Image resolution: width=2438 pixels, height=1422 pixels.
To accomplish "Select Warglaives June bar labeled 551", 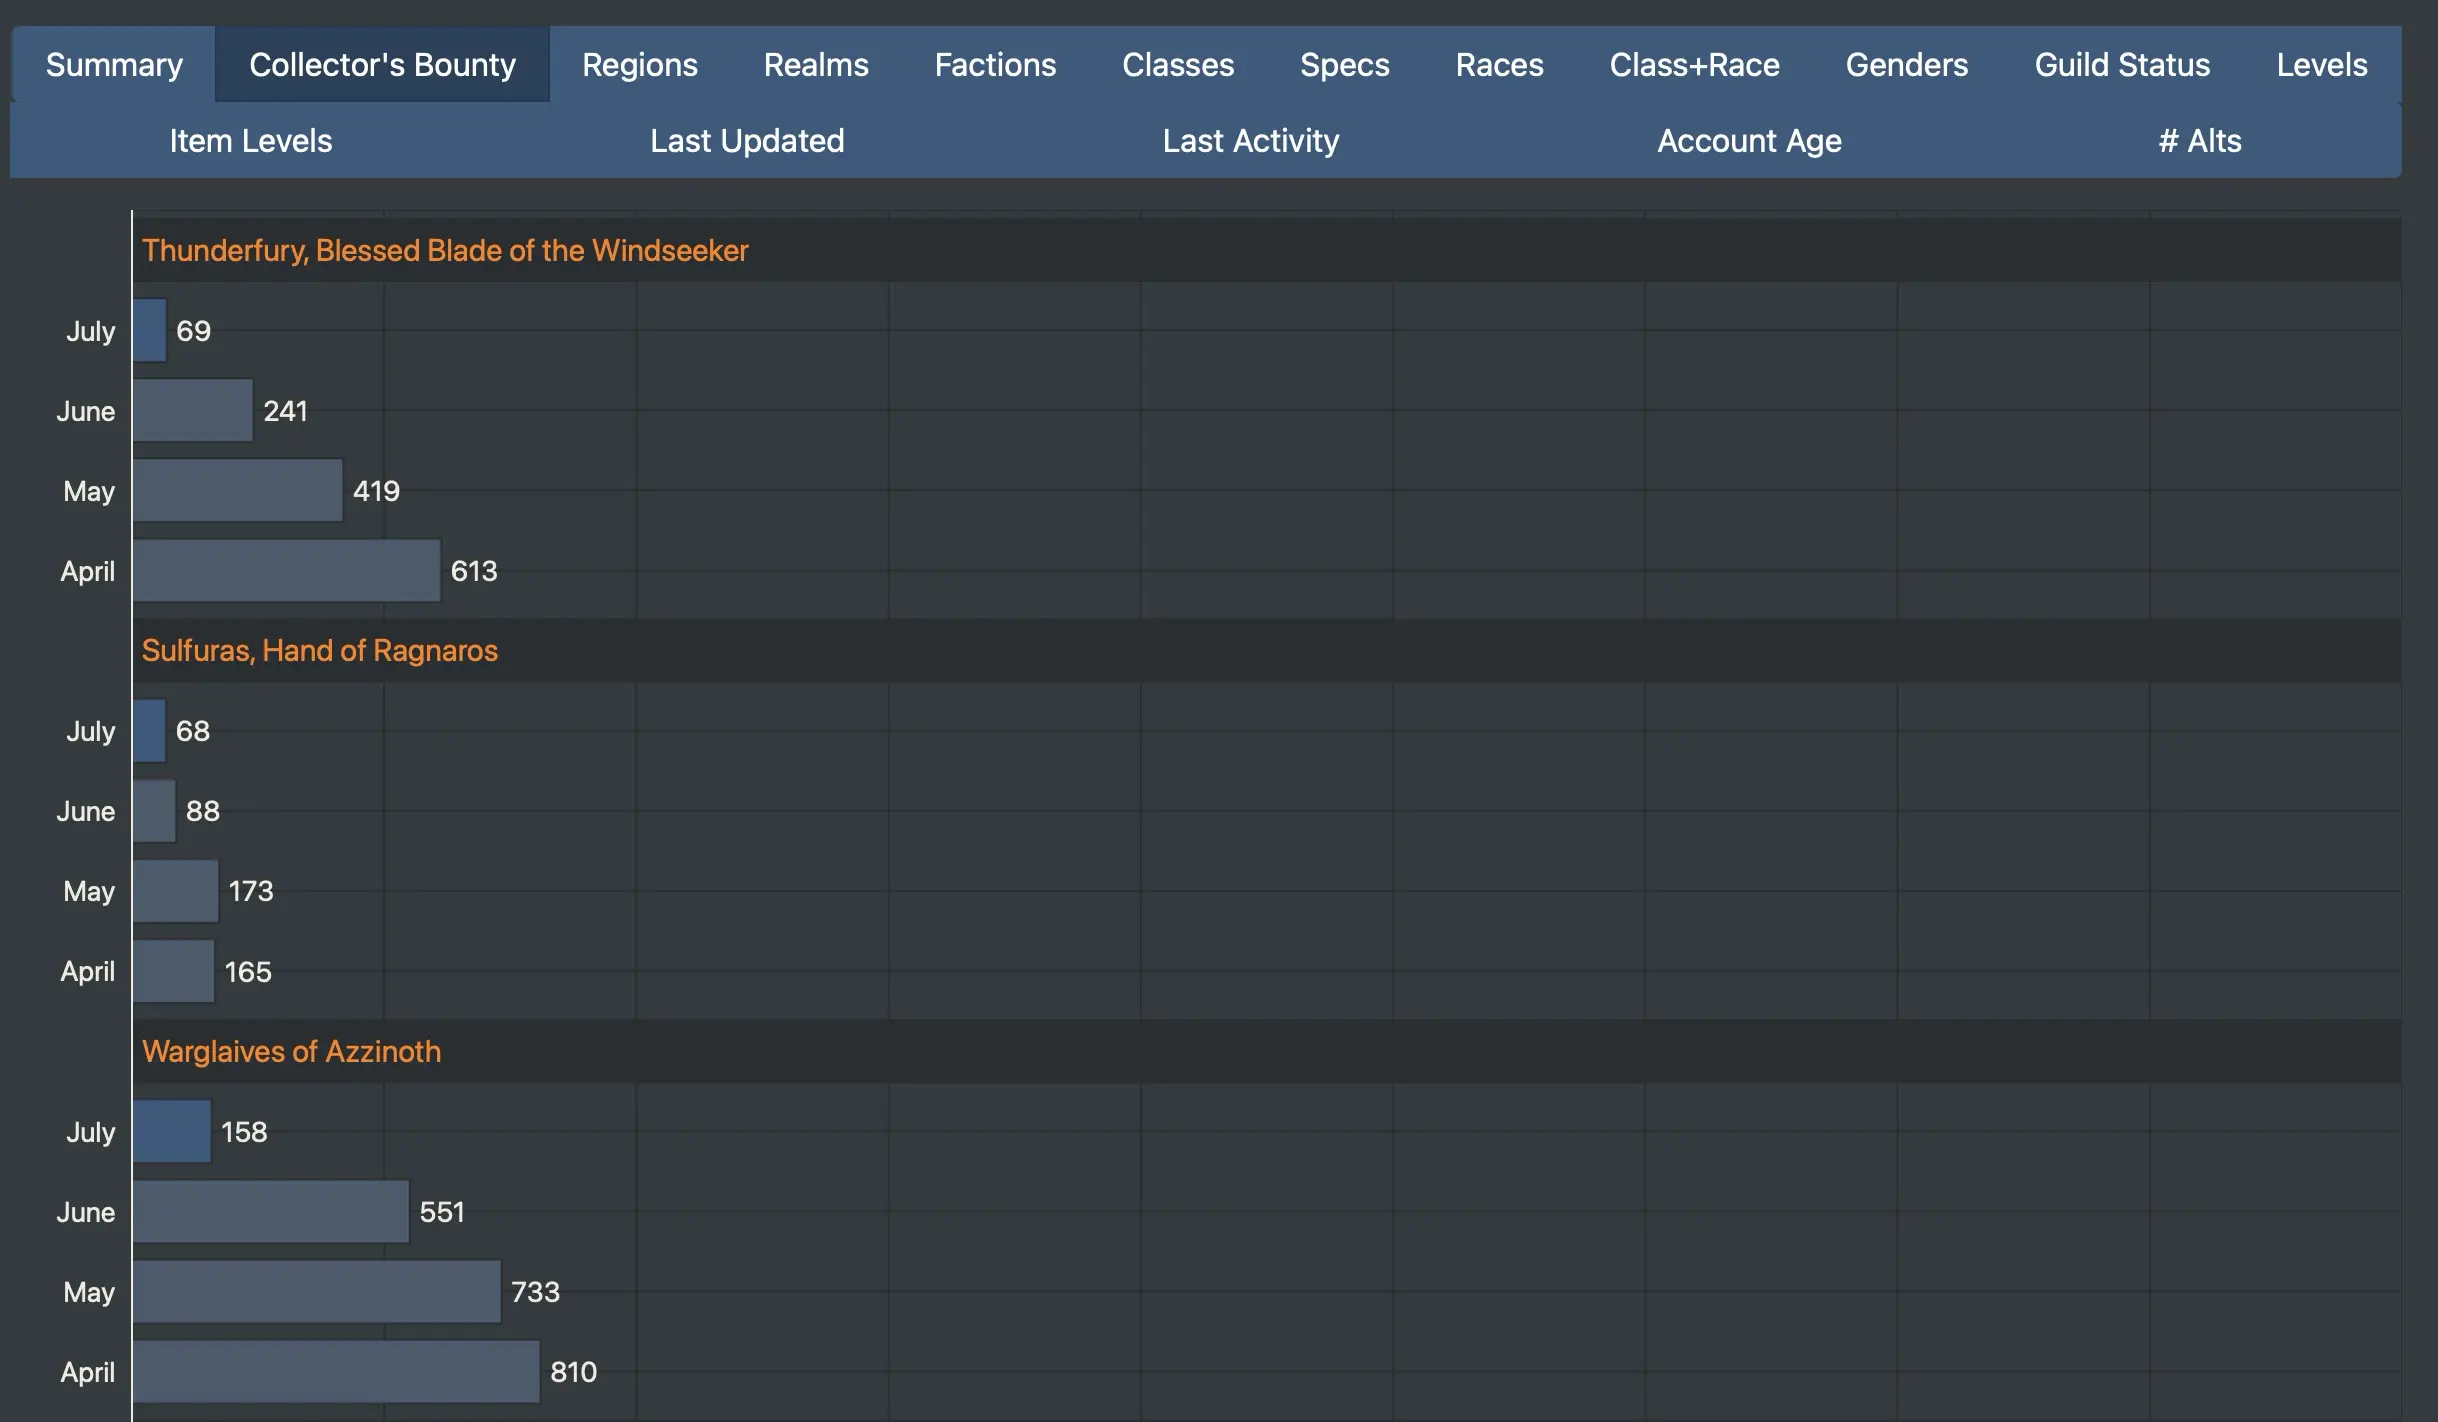I will pyautogui.click(x=271, y=1211).
